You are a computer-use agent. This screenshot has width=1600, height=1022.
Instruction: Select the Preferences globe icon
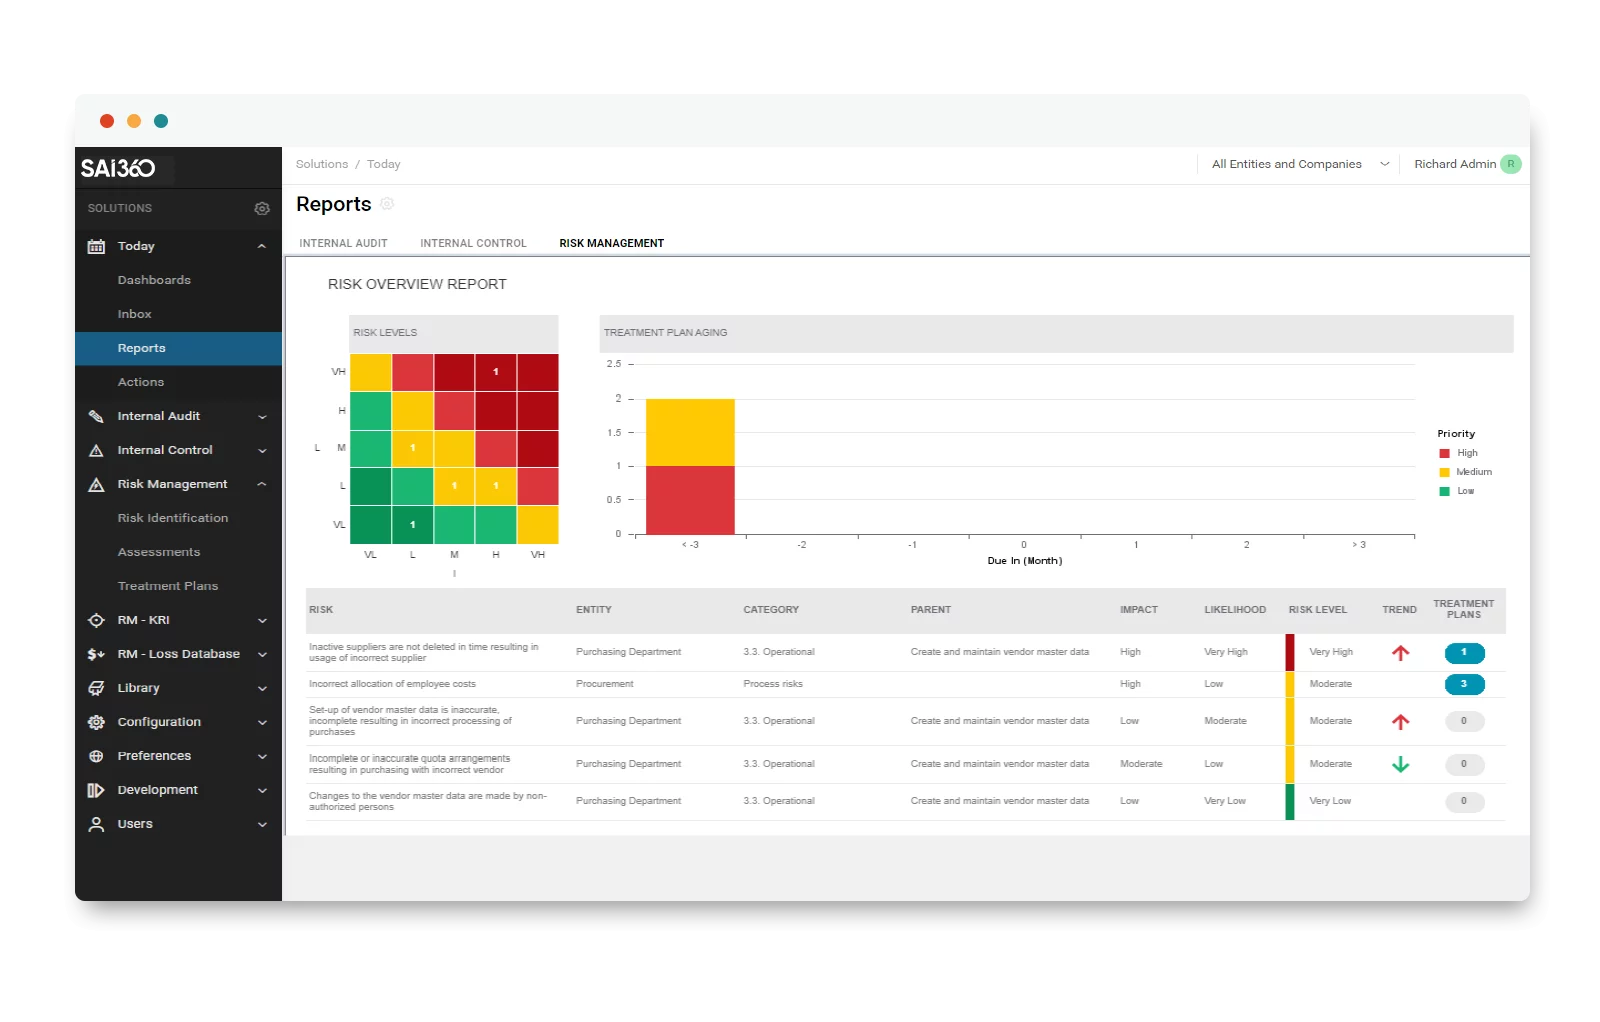(x=96, y=755)
